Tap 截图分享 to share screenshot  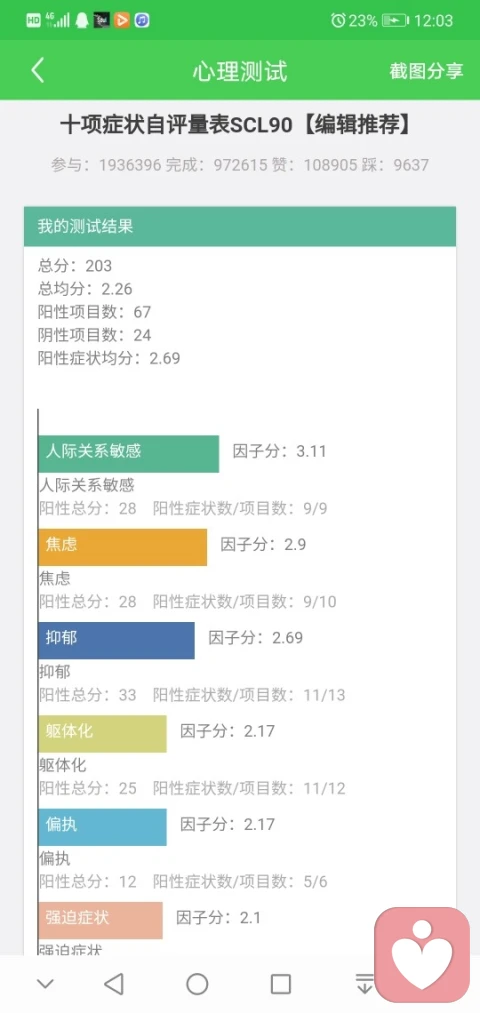[426, 71]
